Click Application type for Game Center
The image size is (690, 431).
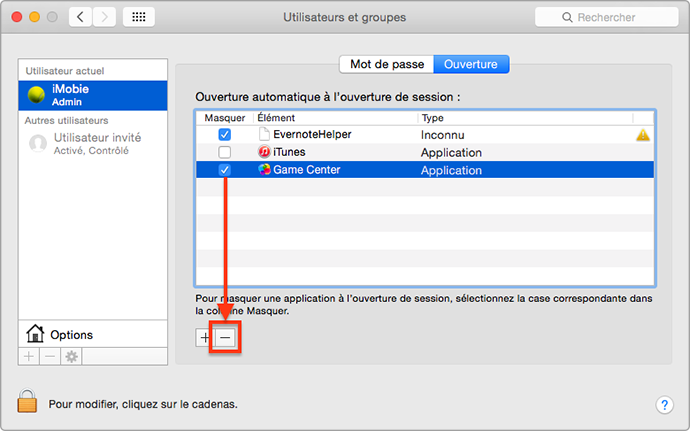pos(451,170)
